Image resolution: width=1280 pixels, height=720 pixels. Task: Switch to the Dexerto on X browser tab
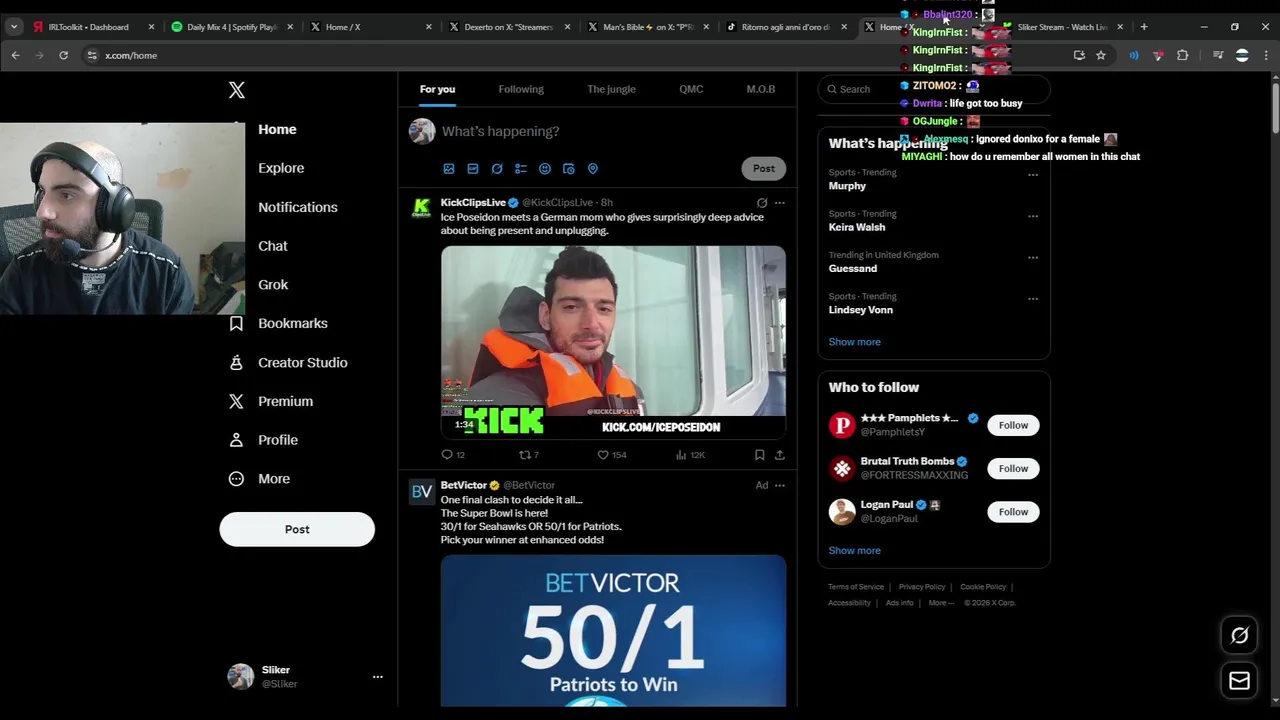click(x=508, y=27)
